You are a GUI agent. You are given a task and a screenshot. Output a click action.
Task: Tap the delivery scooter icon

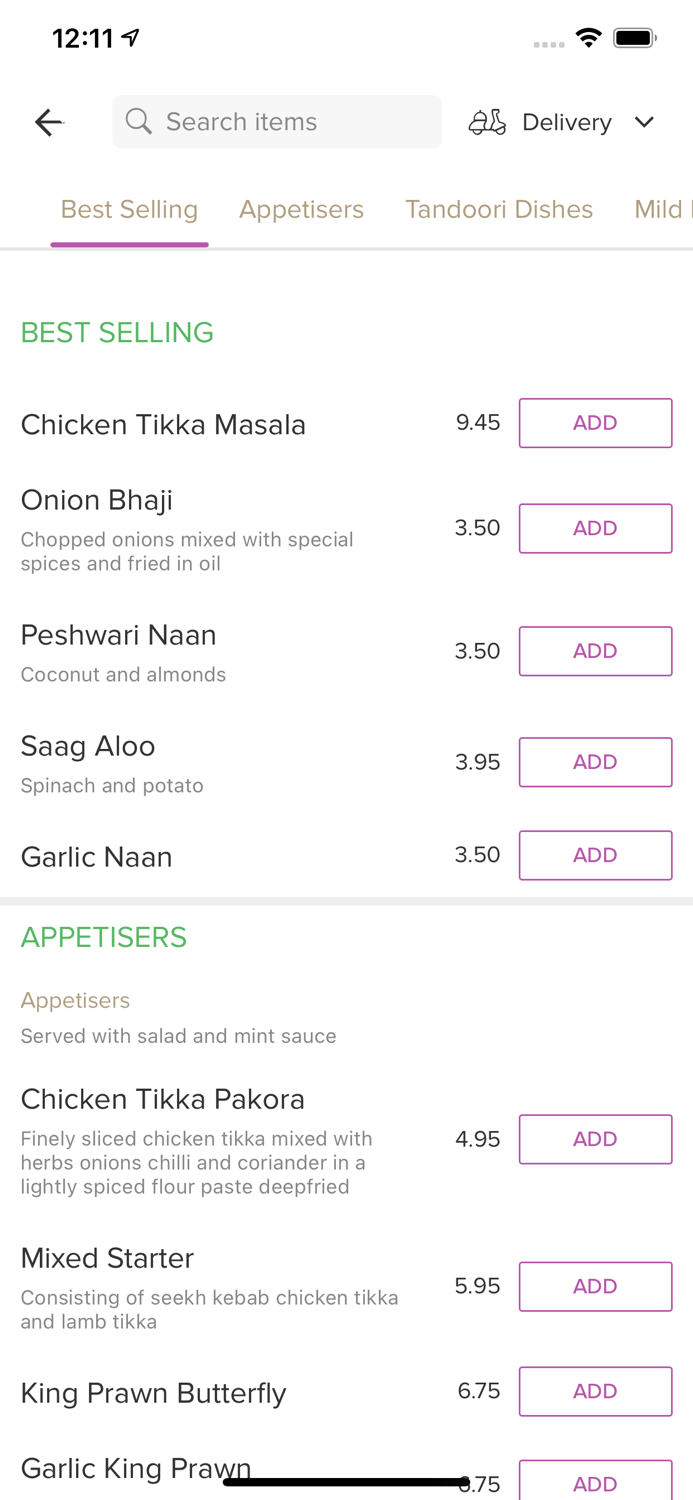click(x=487, y=122)
